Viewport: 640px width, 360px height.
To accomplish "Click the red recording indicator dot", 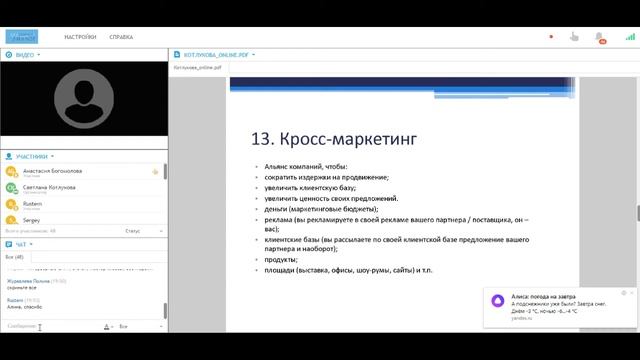I will 551,37.
